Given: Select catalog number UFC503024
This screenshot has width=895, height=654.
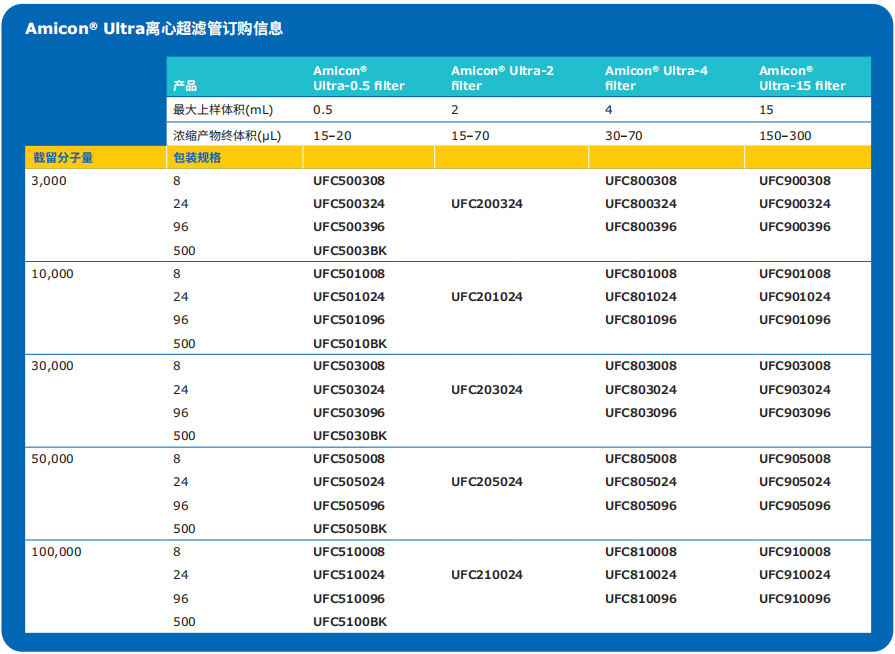Looking at the screenshot, I should click(x=349, y=390).
